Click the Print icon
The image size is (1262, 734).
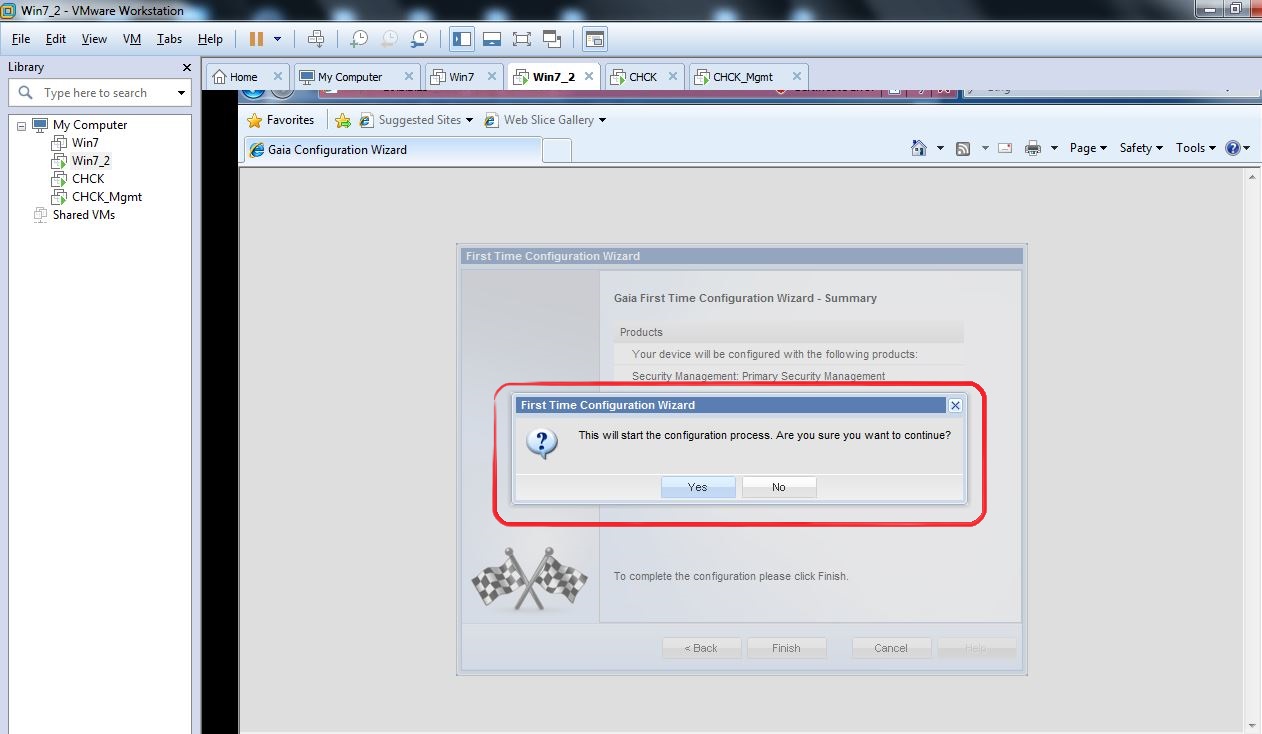1033,148
